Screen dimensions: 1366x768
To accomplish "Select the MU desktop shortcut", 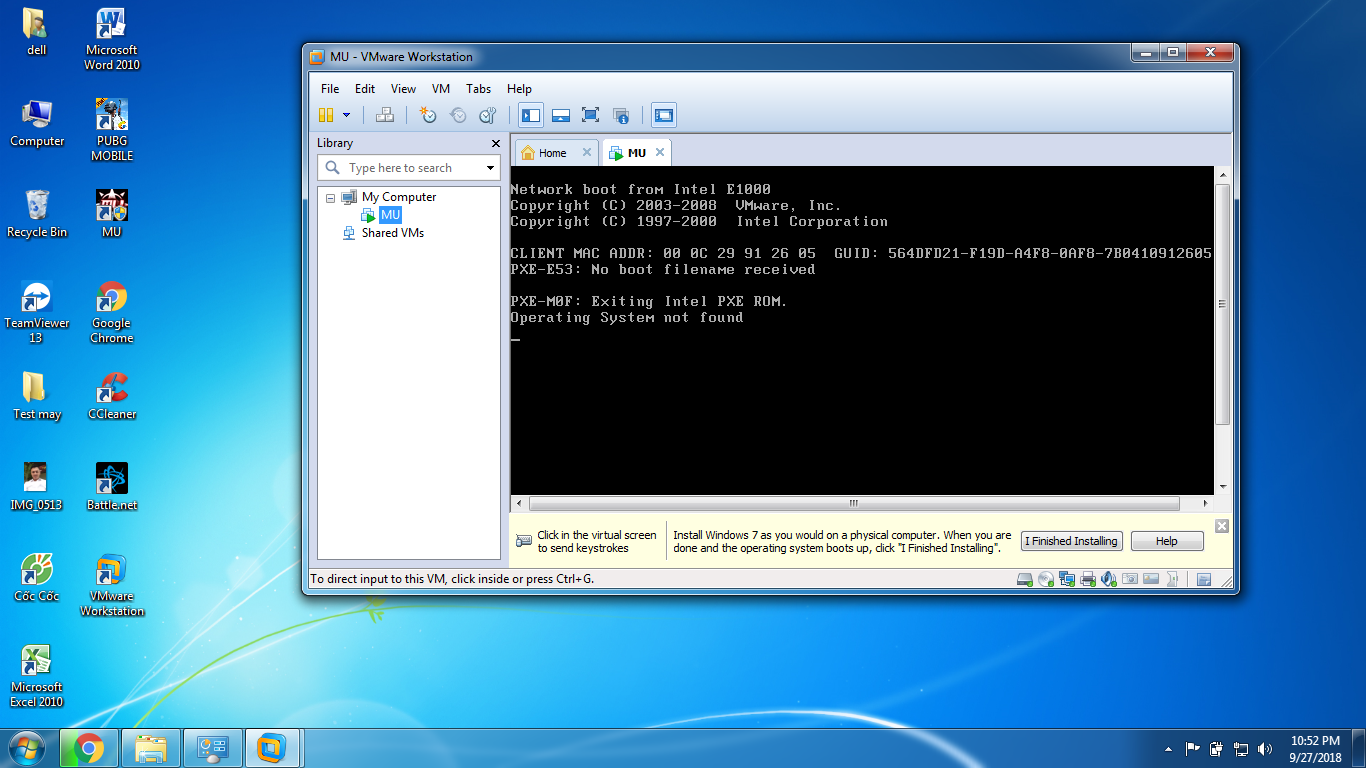I will pyautogui.click(x=112, y=214).
